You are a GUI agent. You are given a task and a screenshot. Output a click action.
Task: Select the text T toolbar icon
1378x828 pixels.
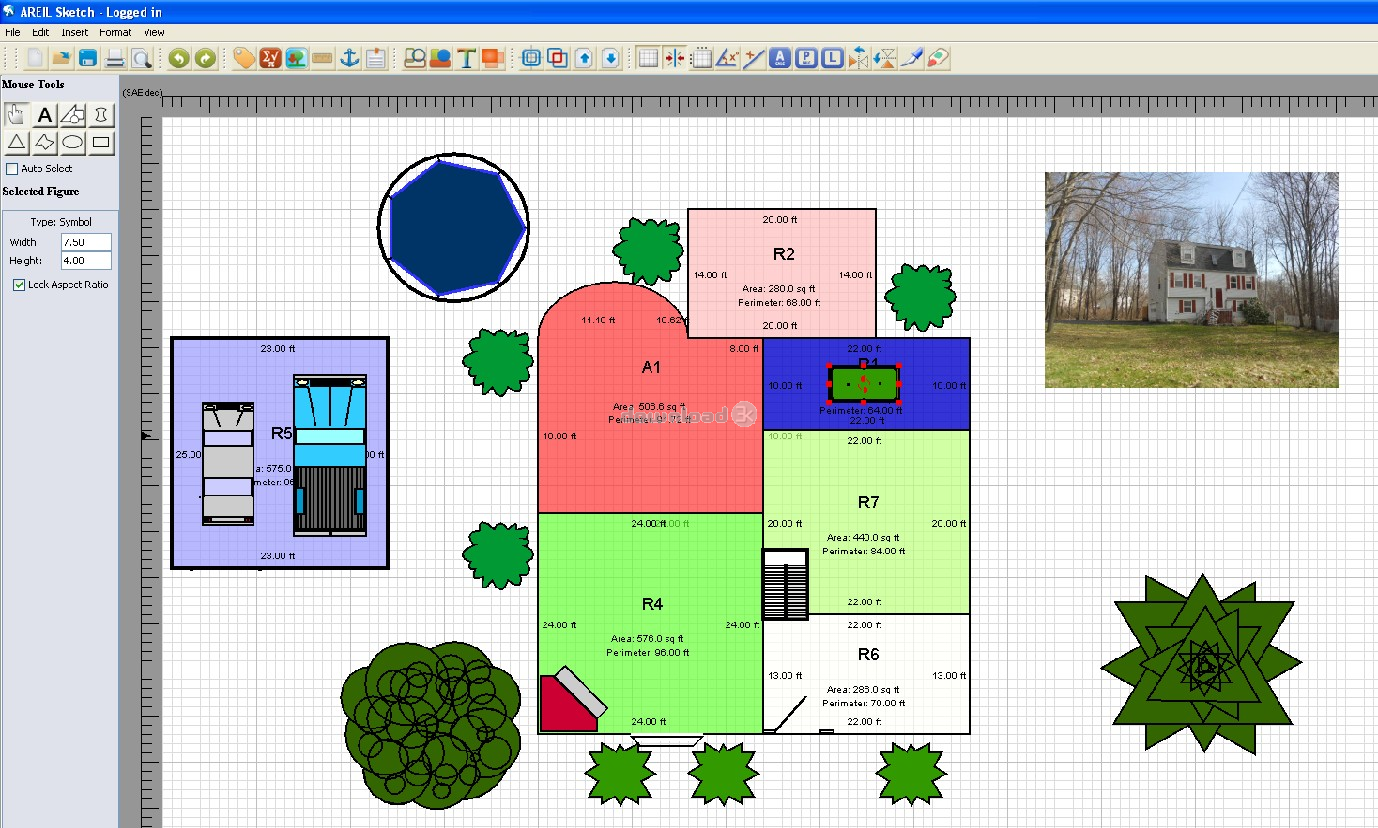click(466, 58)
